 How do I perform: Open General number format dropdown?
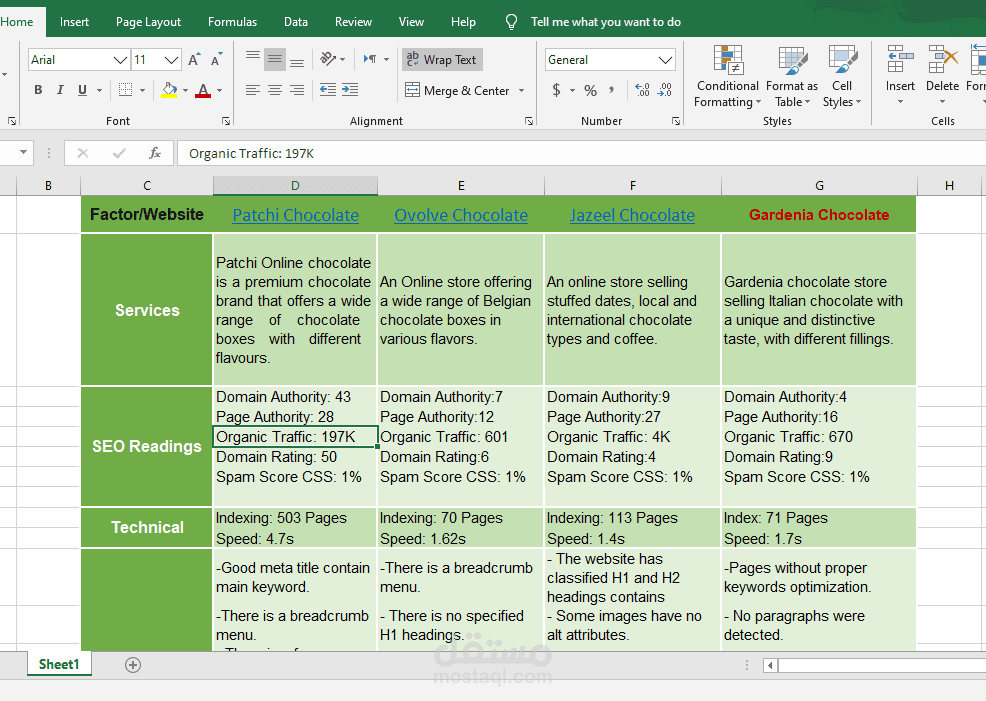[x=665, y=60]
